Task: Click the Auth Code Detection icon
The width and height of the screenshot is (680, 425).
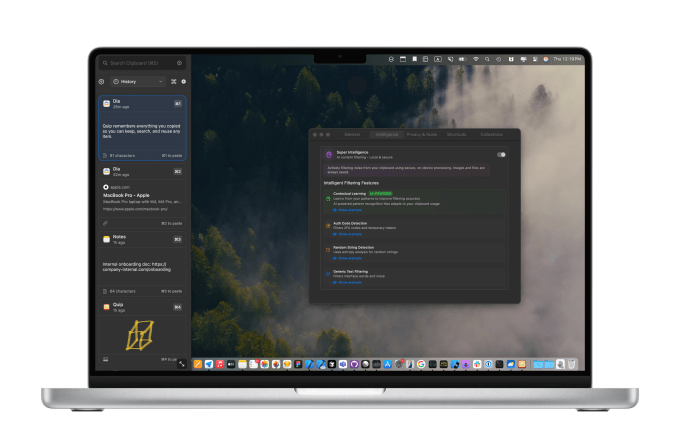Action: (328, 226)
